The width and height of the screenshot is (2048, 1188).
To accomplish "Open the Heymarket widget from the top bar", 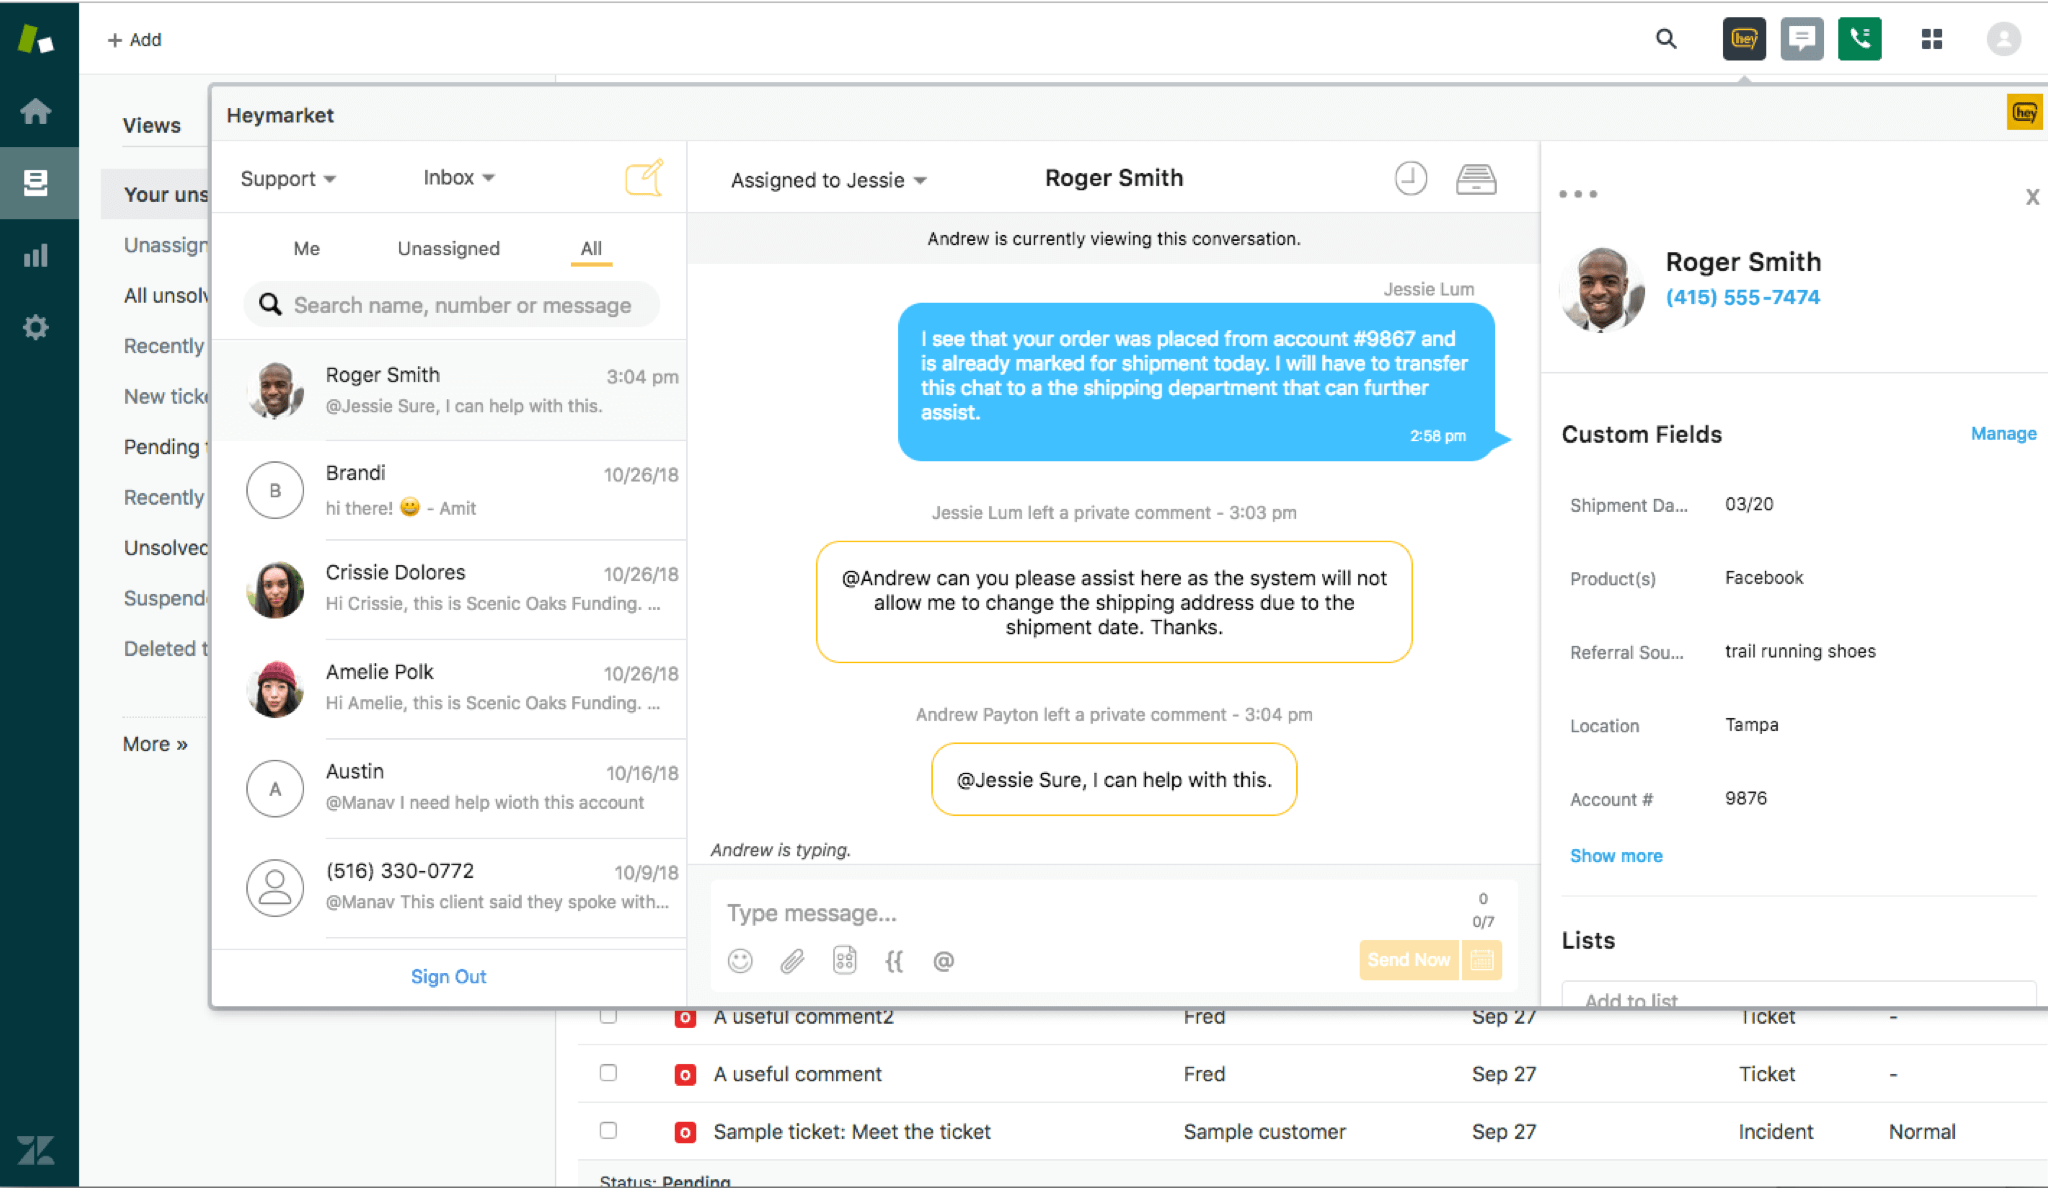I will point(1744,38).
